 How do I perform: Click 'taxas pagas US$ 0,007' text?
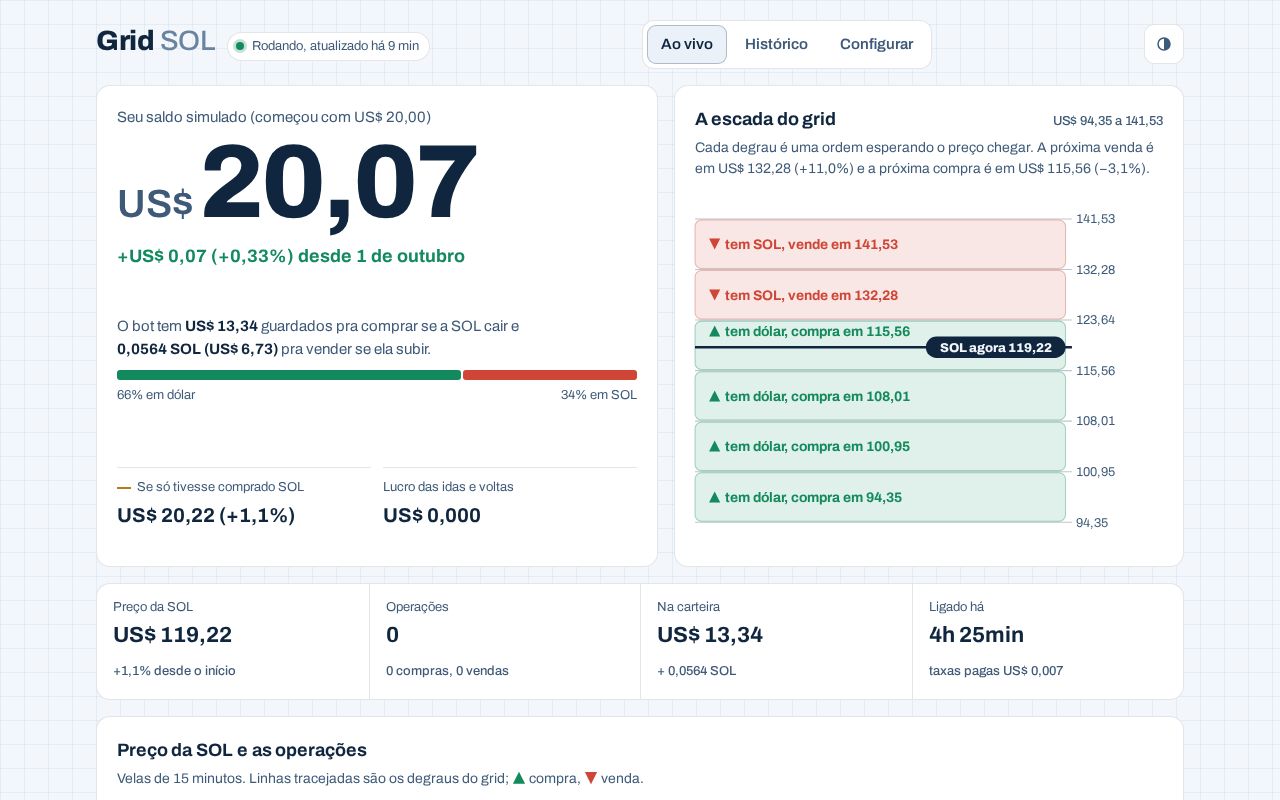996,671
